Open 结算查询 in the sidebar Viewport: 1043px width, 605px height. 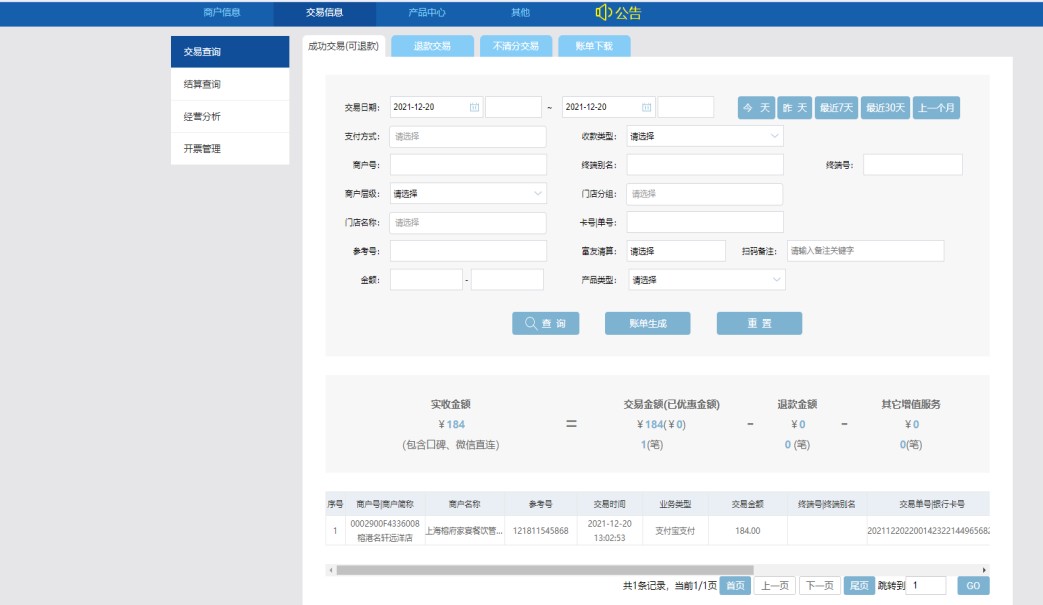tap(230, 84)
